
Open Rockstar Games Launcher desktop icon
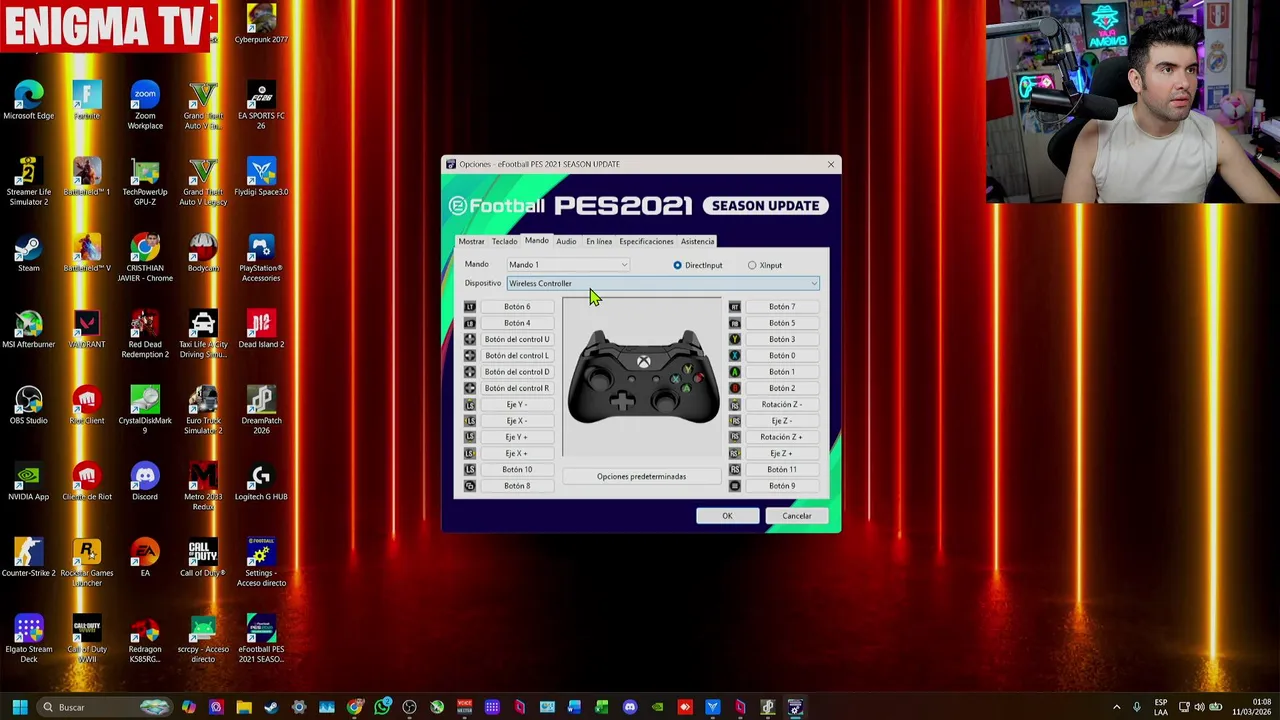pos(87,563)
